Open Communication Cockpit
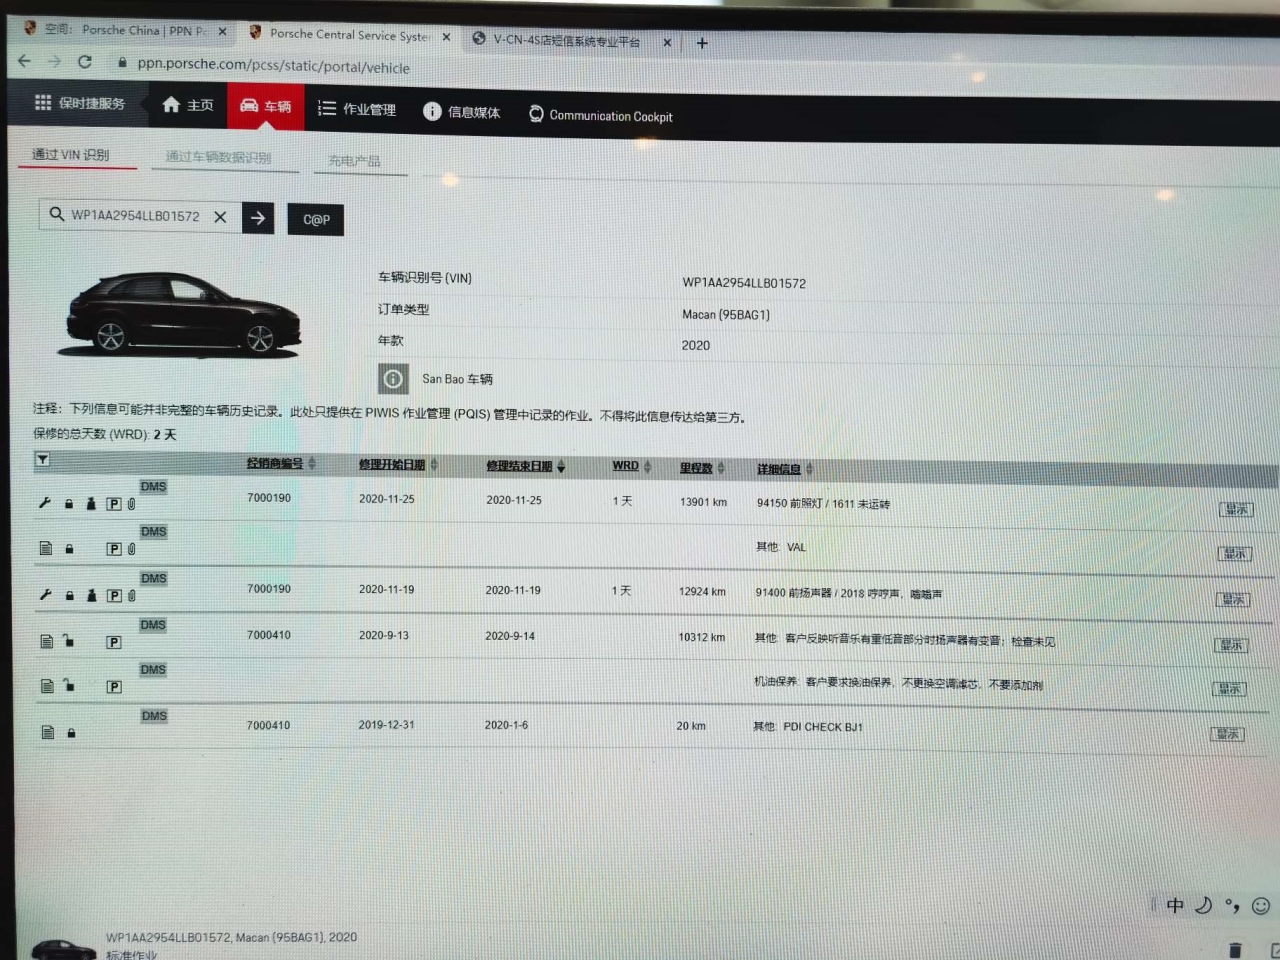The height and width of the screenshot is (960, 1280). point(600,116)
